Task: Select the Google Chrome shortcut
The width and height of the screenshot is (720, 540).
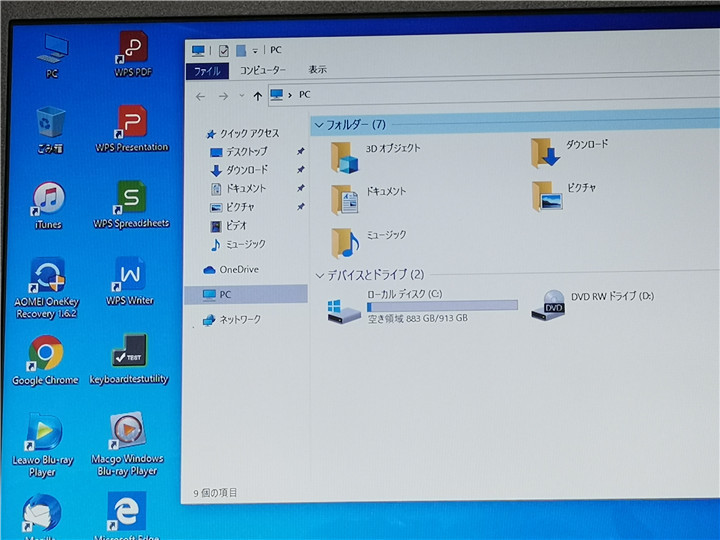Action: pos(45,360)
